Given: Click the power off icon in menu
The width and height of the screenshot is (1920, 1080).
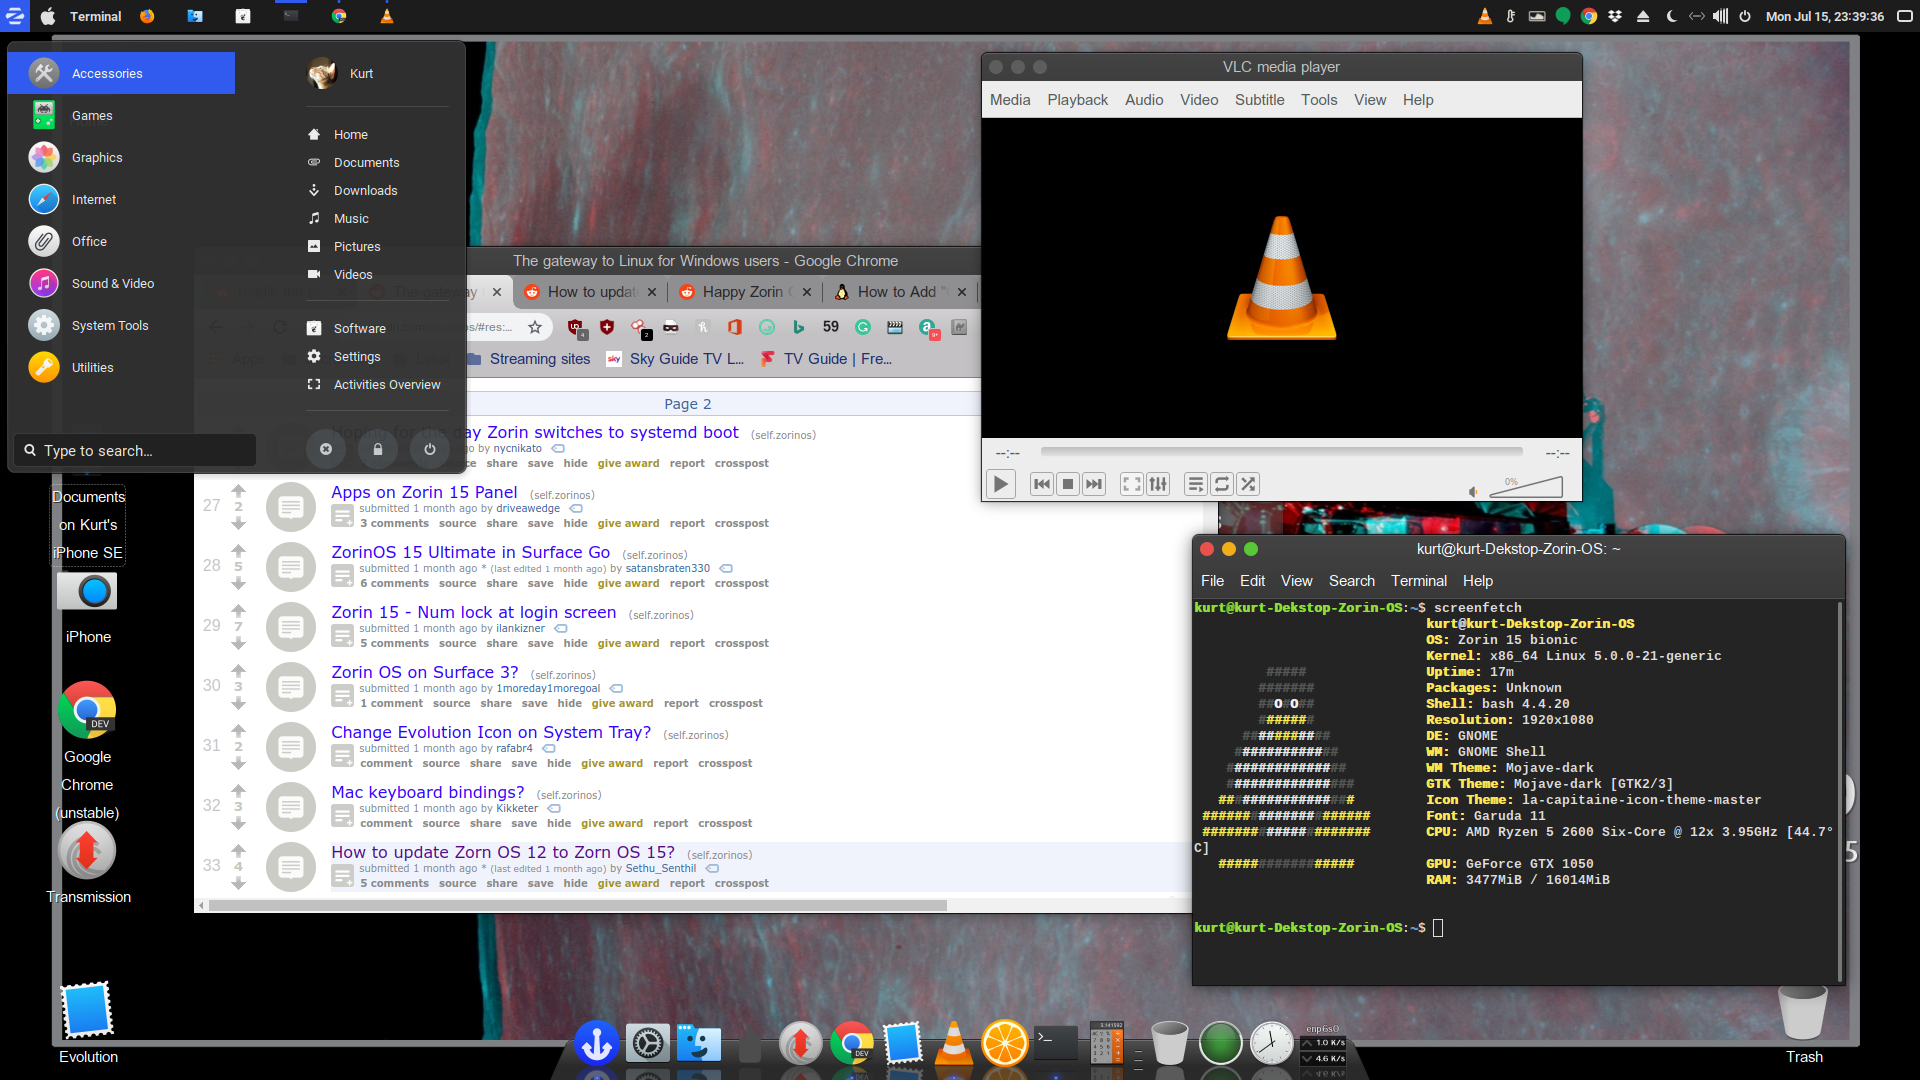Looking at the screenshot, I should tap(430, 450).
